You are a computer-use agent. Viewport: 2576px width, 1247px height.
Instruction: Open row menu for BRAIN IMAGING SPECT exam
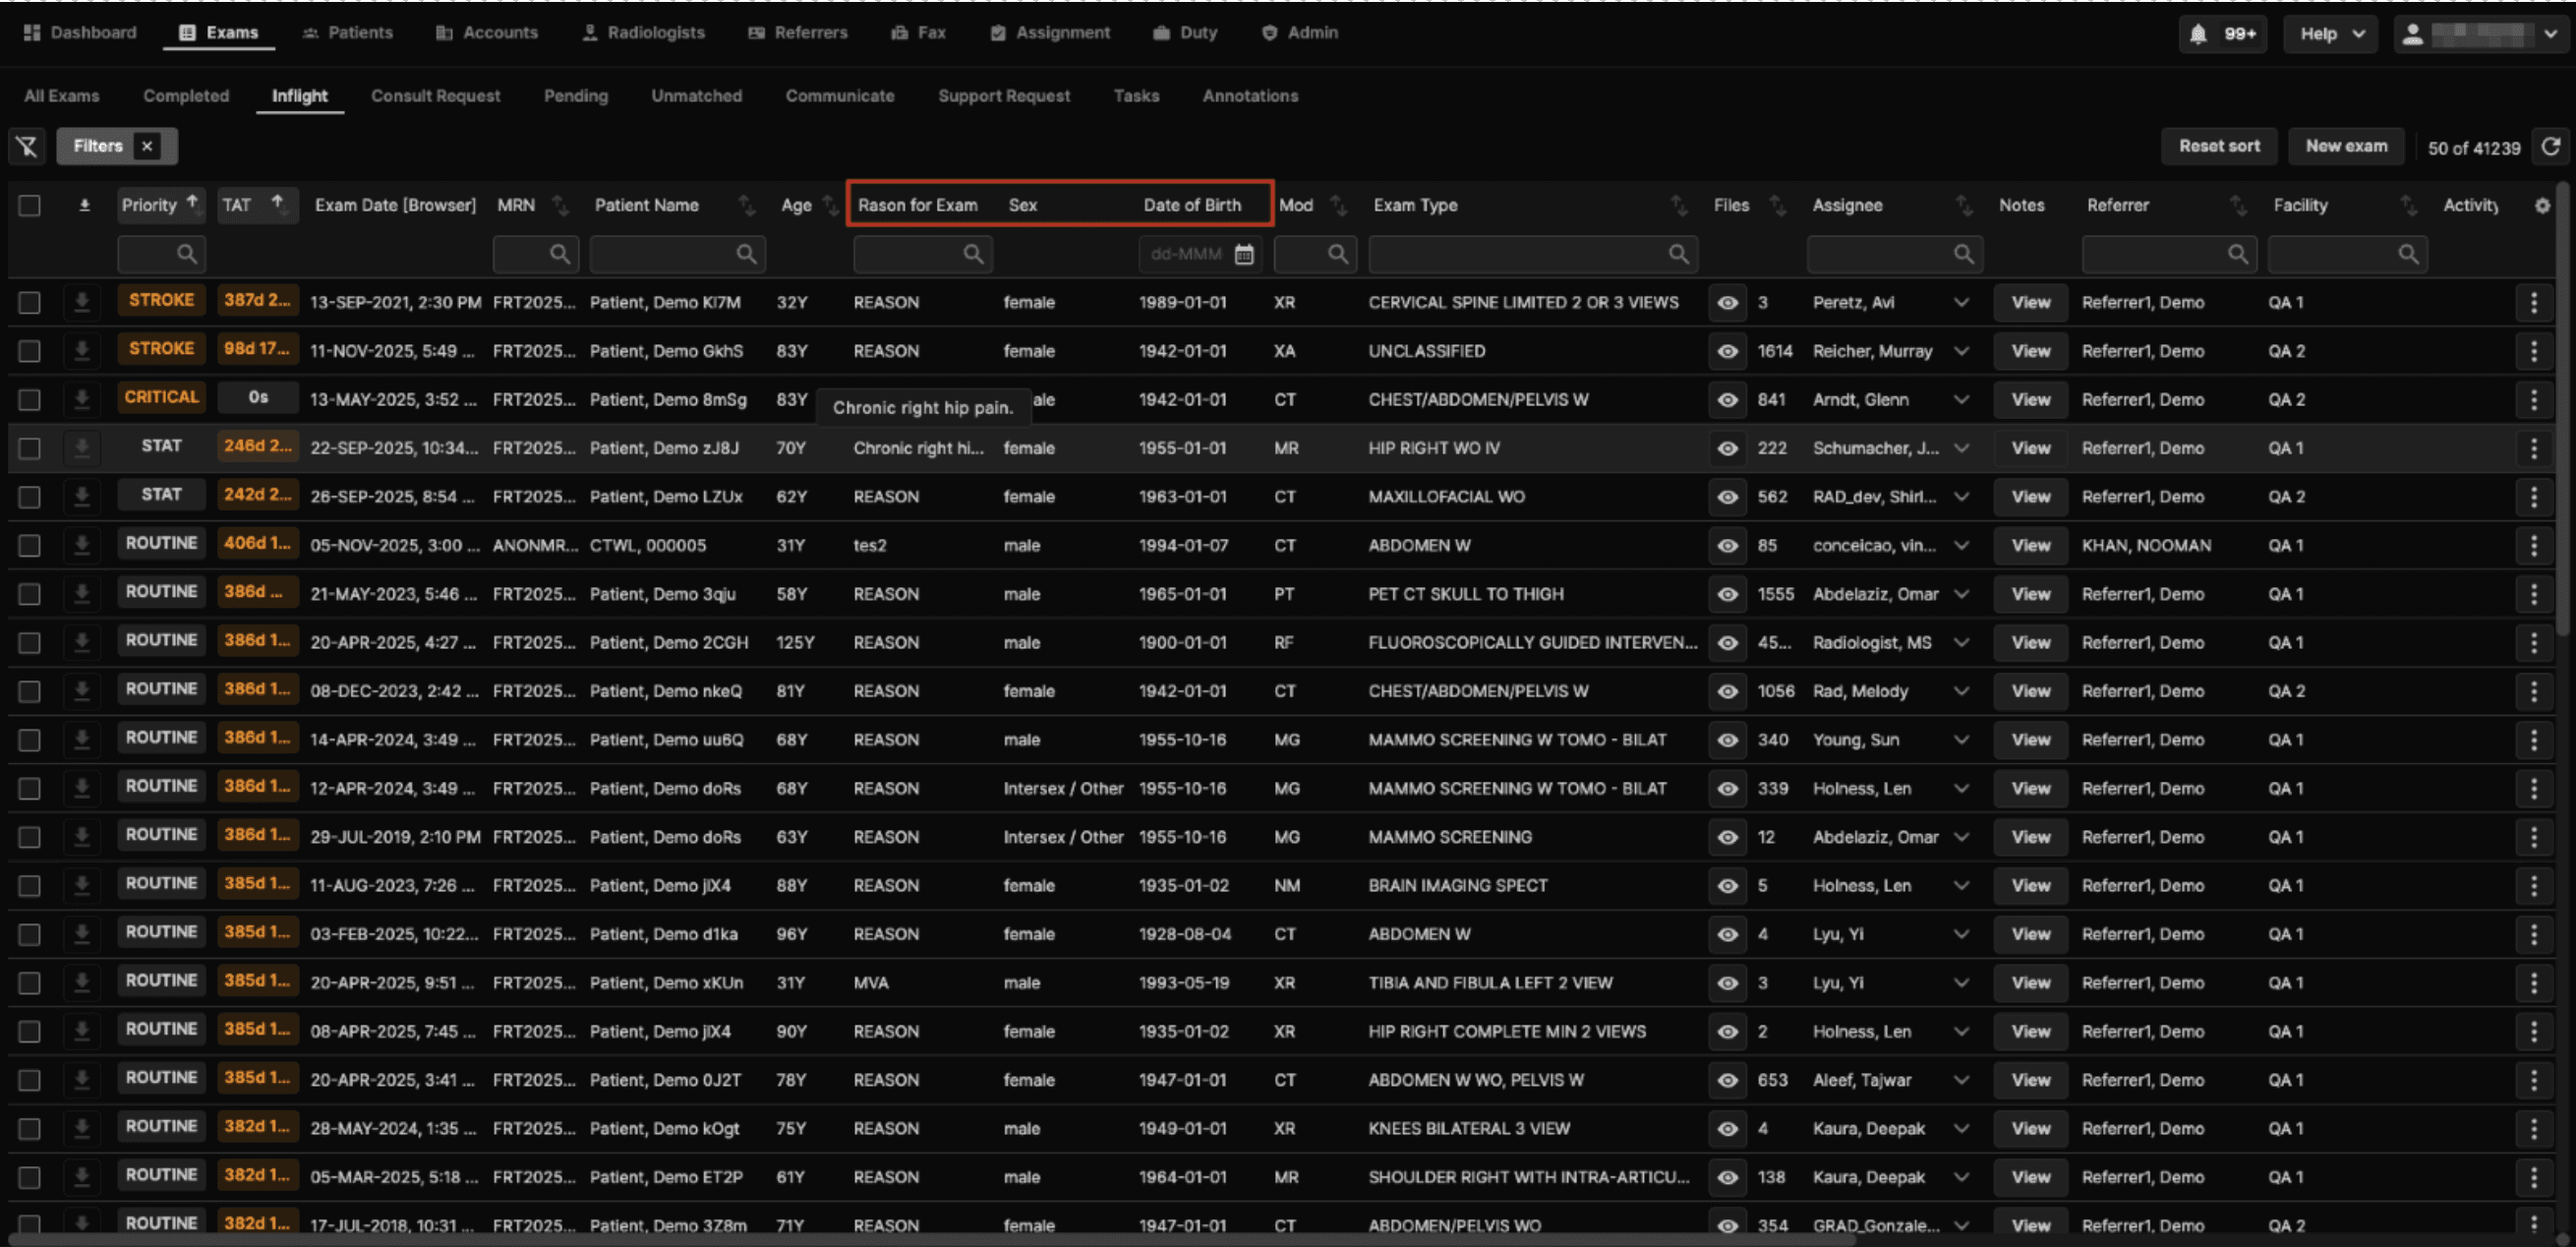(x=2534, y=886)
